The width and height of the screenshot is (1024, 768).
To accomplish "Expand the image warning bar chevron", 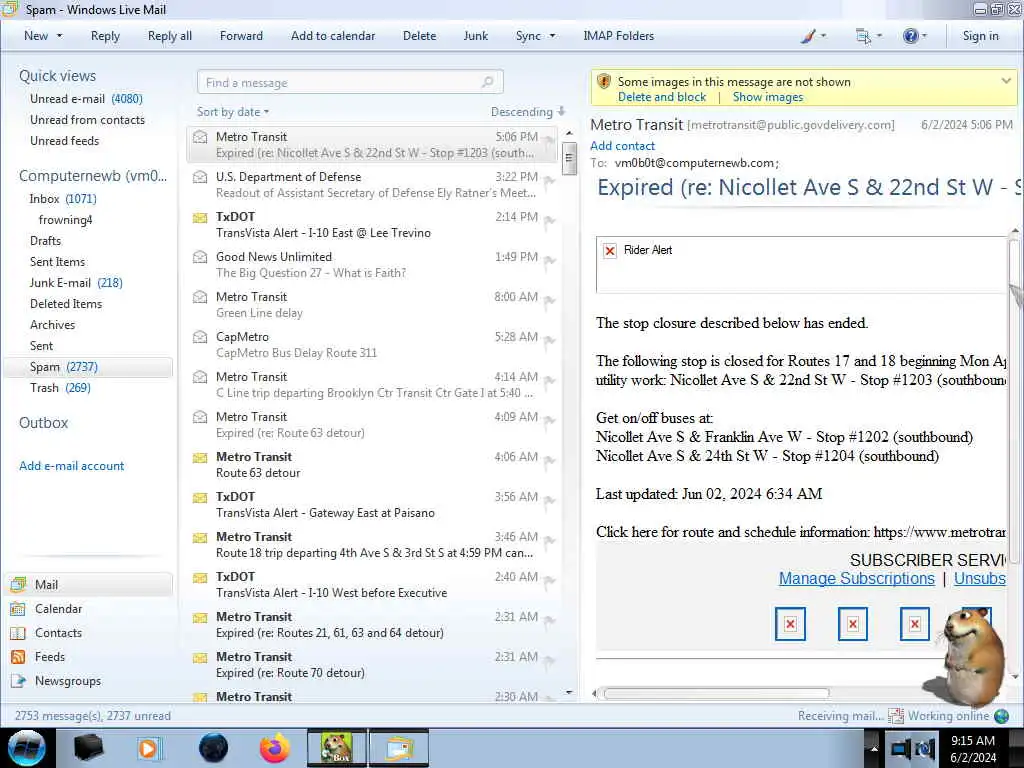I will click(1006, 81).
